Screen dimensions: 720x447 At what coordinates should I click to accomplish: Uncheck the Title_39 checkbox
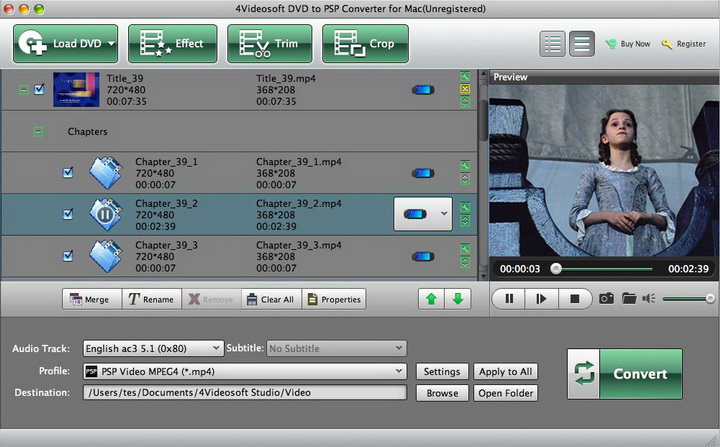tap(39, 89)
